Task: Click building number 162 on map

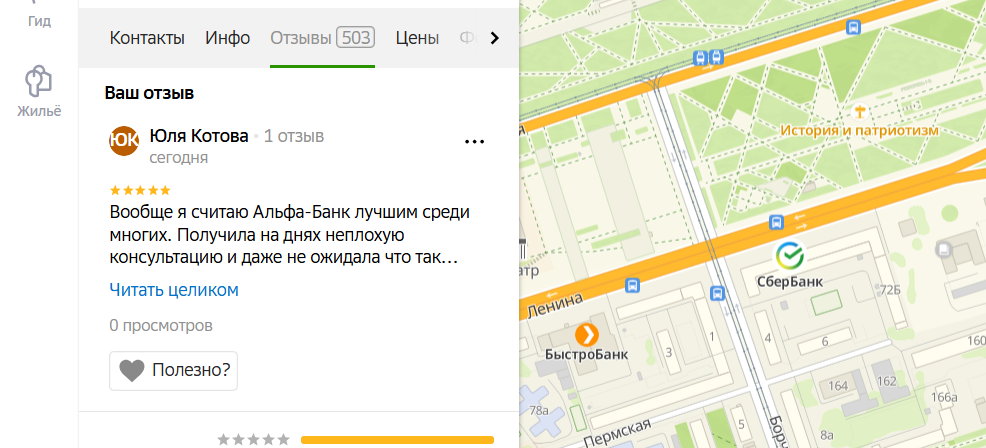Action: (886, 381)
